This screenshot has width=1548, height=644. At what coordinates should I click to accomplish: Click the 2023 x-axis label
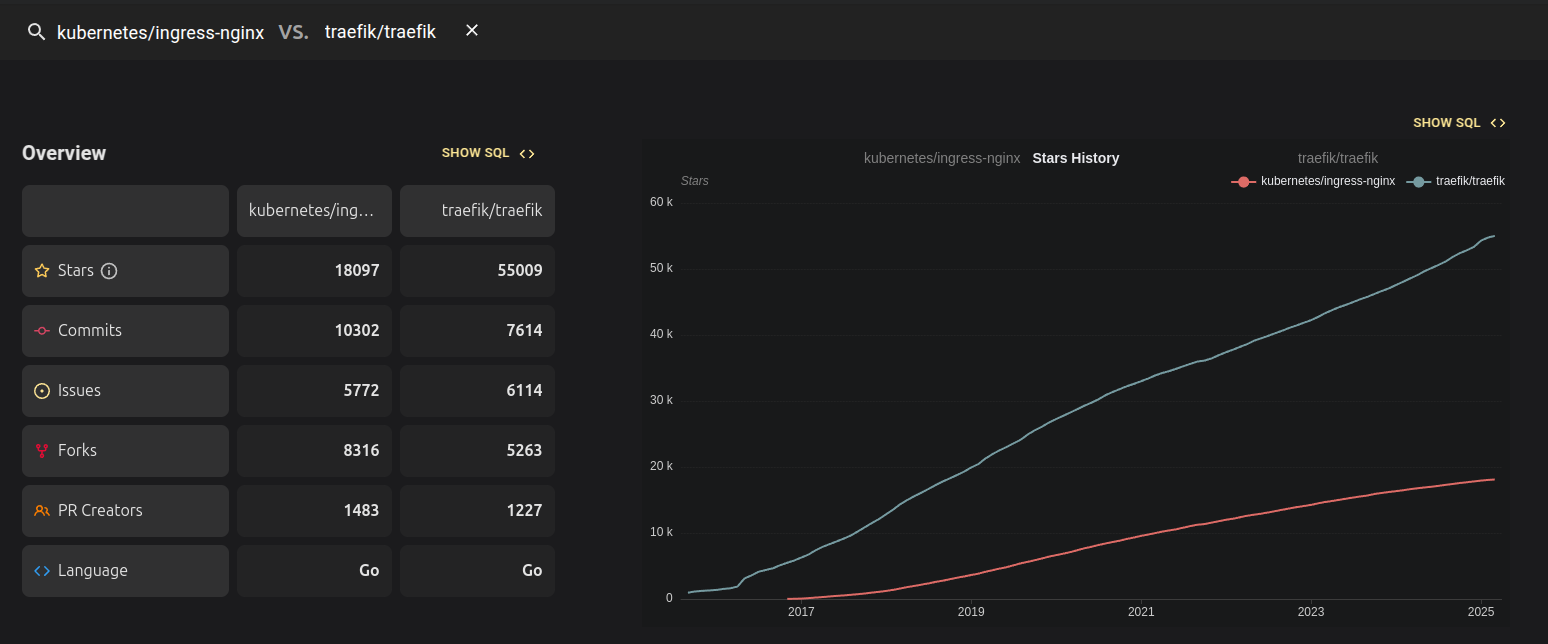[1311, 611]
